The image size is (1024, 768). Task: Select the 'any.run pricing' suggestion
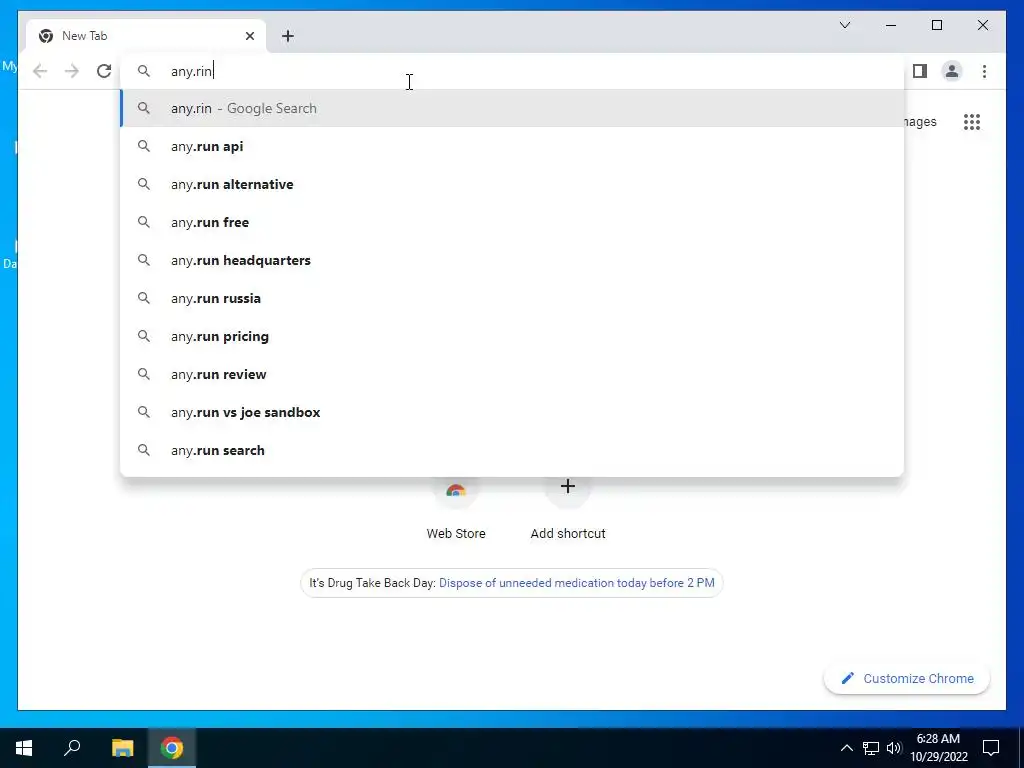tap(512, 336)
